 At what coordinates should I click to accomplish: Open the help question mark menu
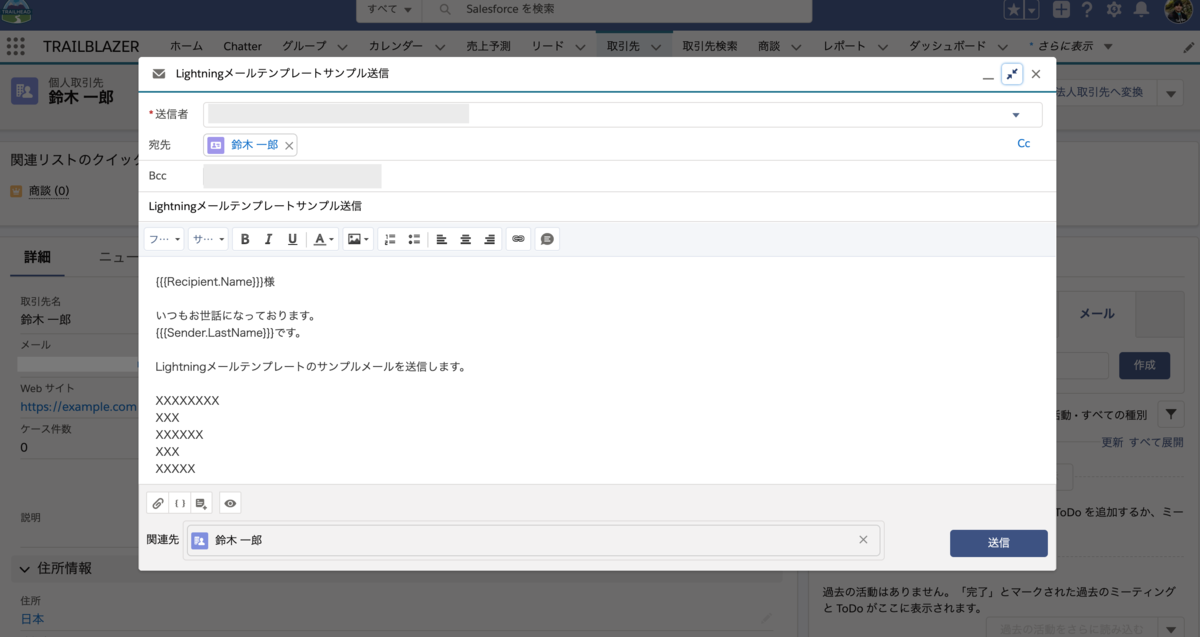(x=1087, y=10)
